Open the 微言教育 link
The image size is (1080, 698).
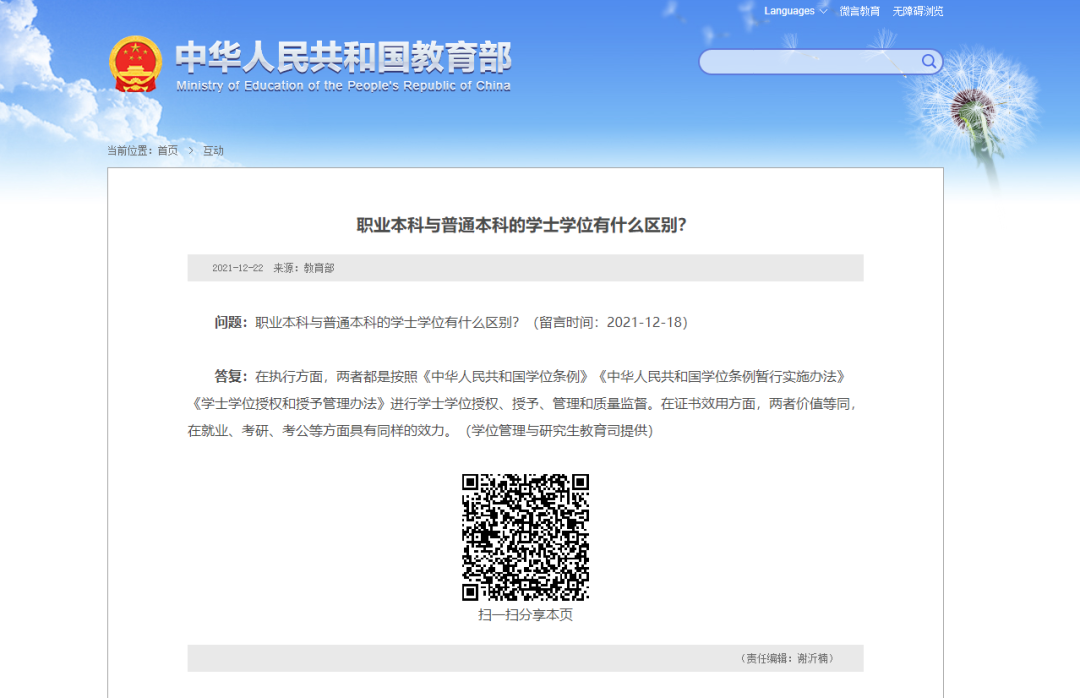(x=859, y=12)
